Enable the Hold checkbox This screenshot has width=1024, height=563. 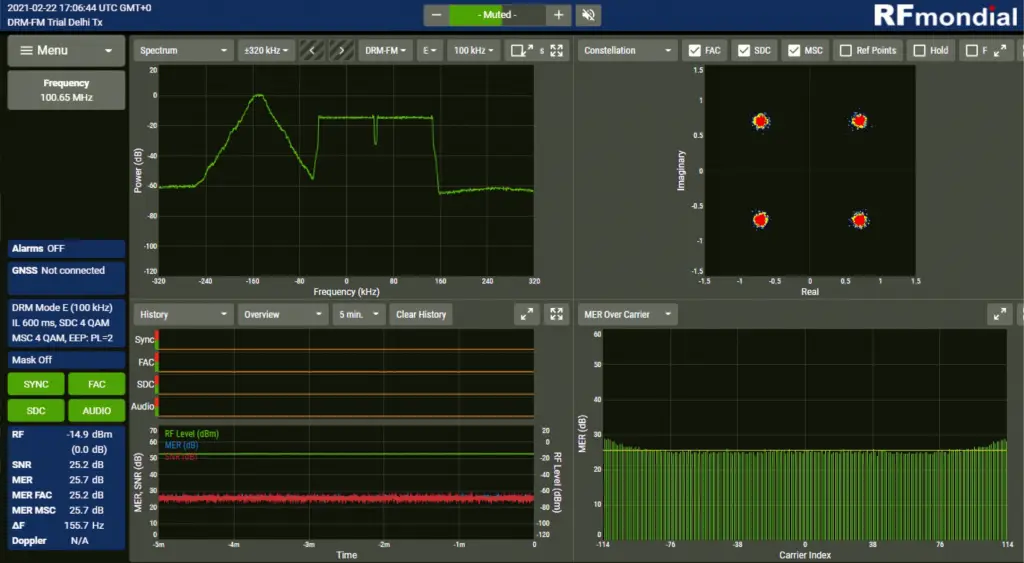coord(917,50)
